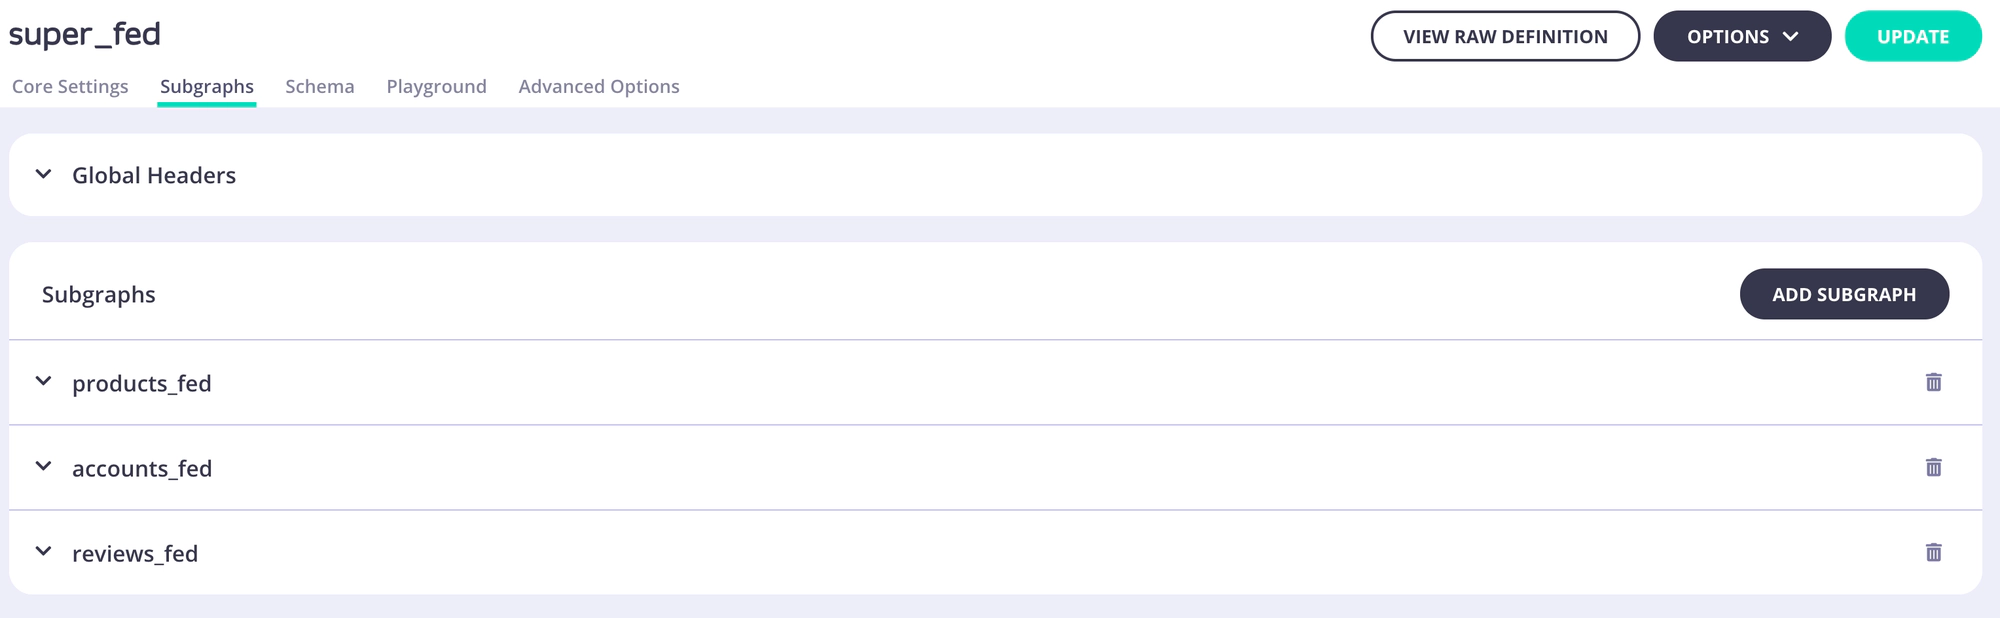Expand the Global Headers section chevron
This screenshot has width=2000, height=618.
[x=43, y=174]
